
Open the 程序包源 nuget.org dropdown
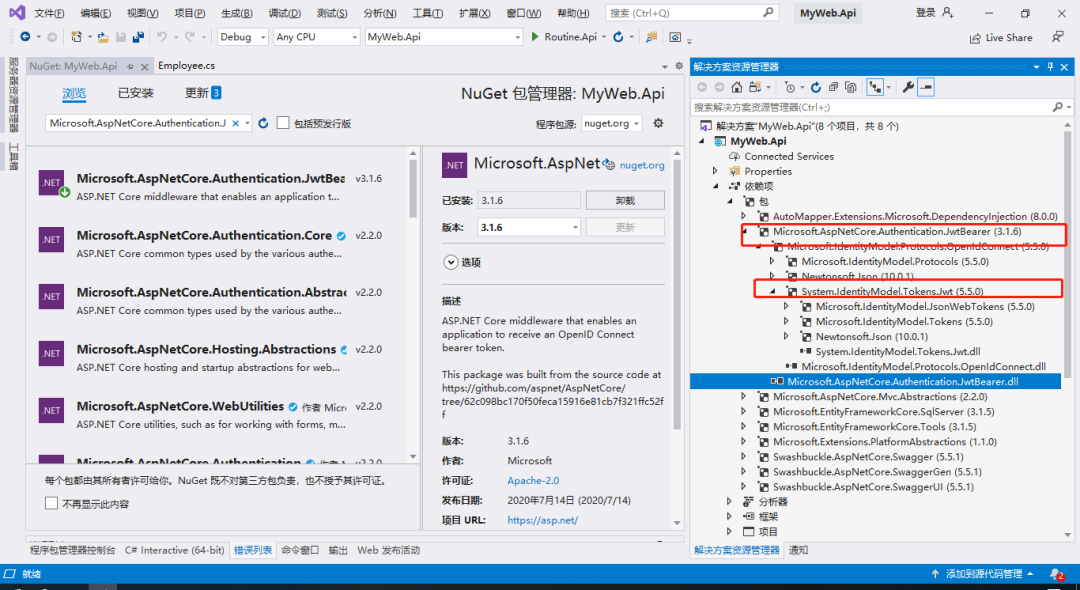[612, 123]
